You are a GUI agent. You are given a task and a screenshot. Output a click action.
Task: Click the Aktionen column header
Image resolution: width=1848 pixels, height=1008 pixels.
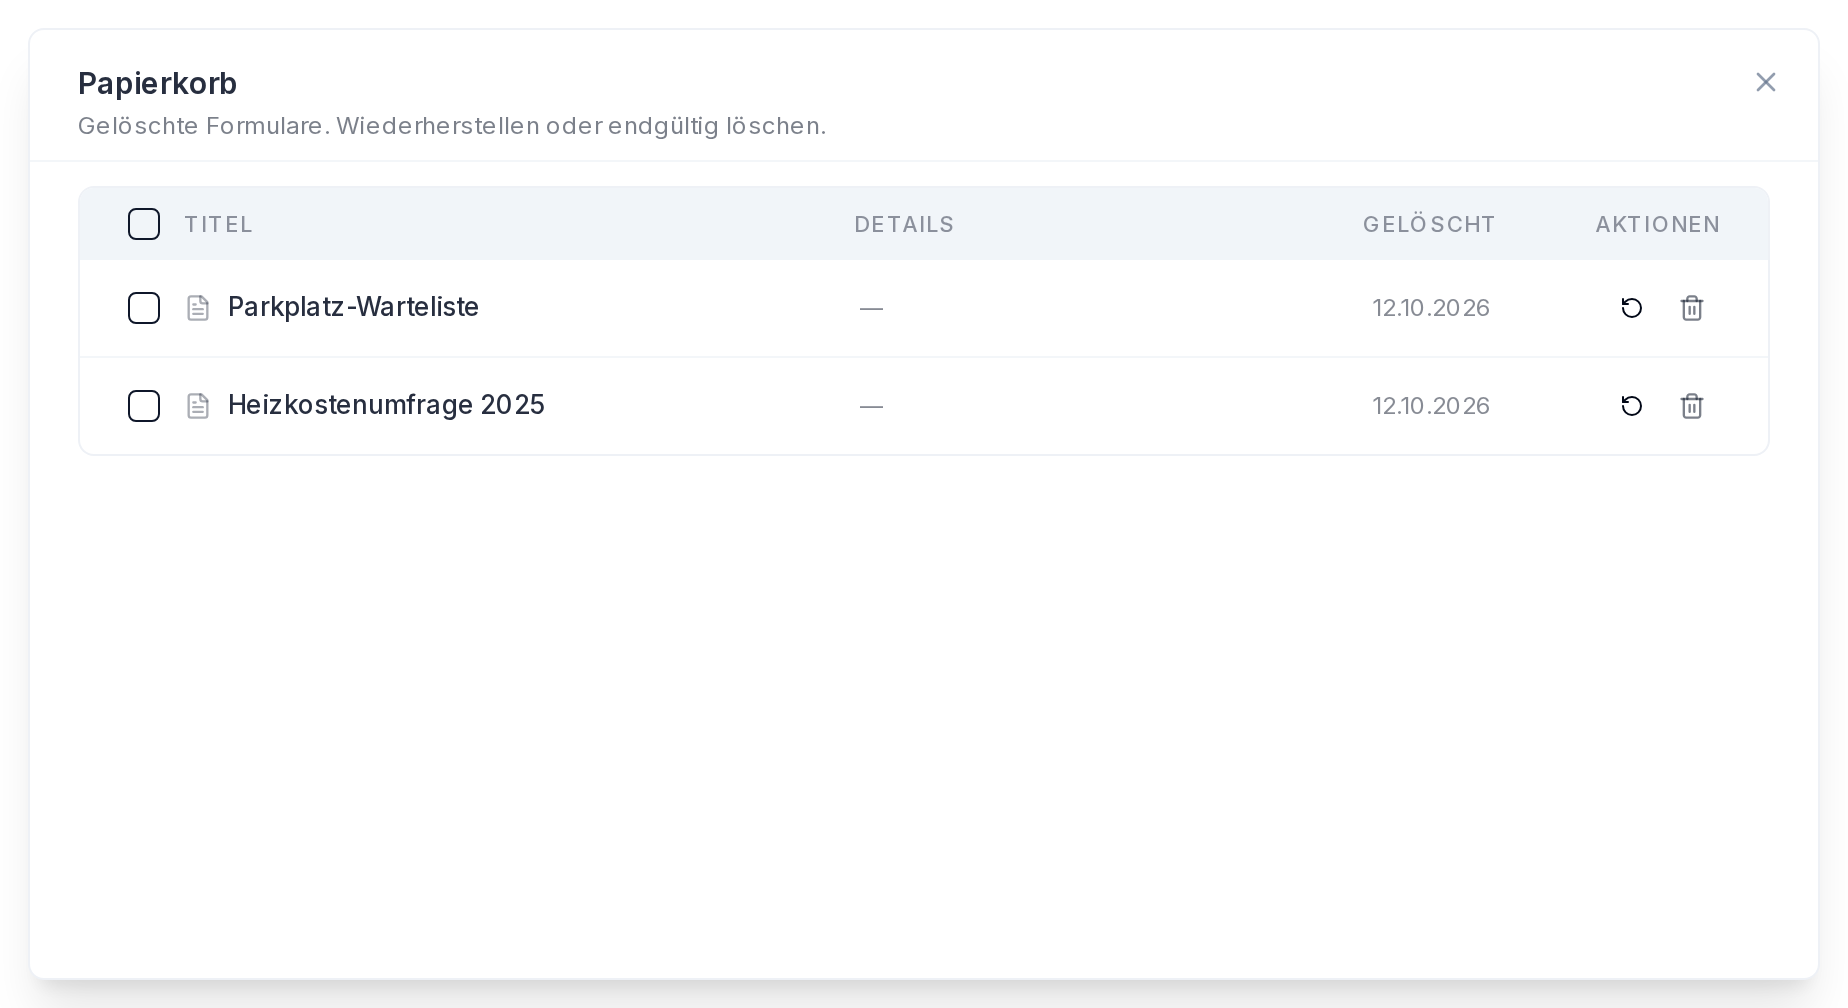[1657, 225]
